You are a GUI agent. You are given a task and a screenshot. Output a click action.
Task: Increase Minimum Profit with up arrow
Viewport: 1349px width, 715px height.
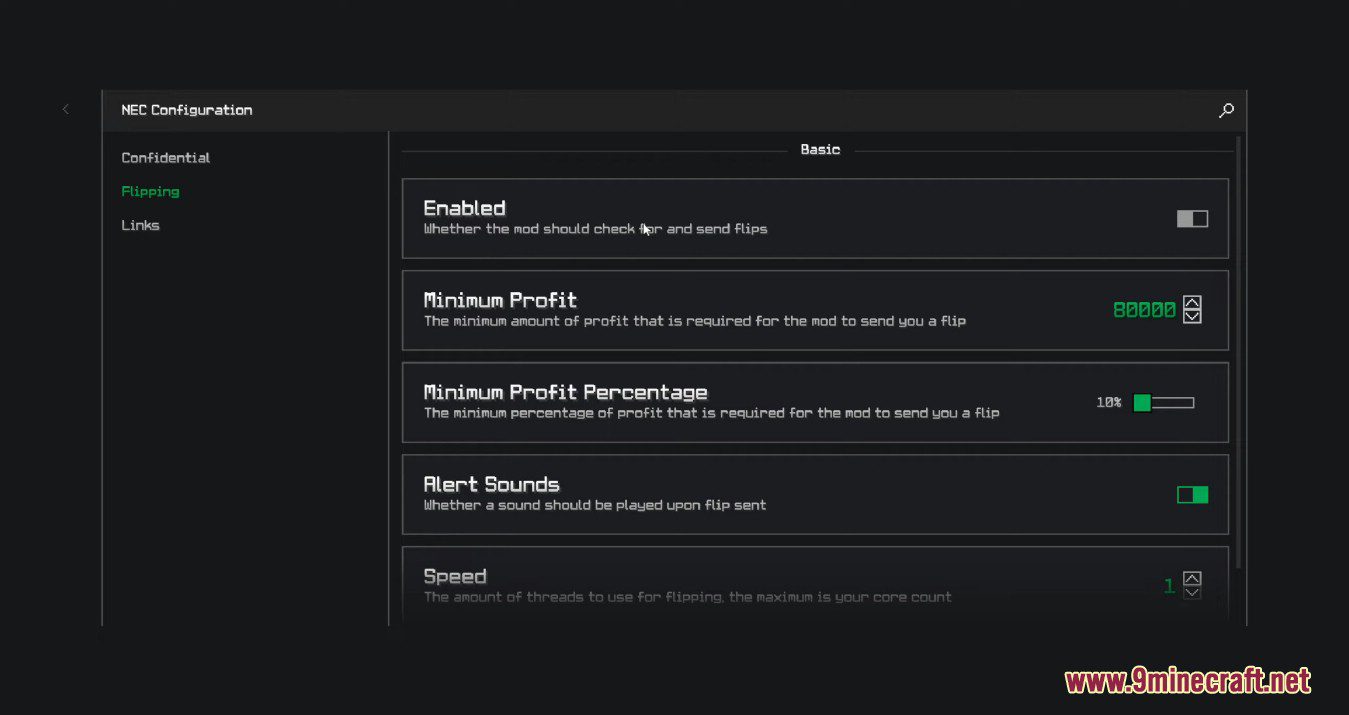(x=1192, y=303)
